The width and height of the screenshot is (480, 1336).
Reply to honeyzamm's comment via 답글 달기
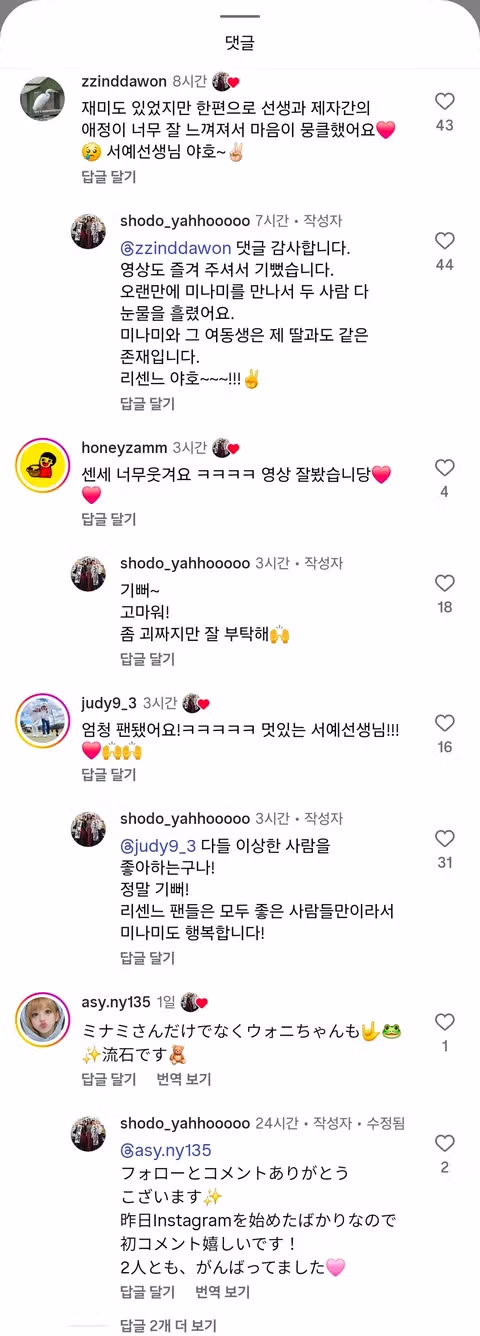[x=109, y=519]
